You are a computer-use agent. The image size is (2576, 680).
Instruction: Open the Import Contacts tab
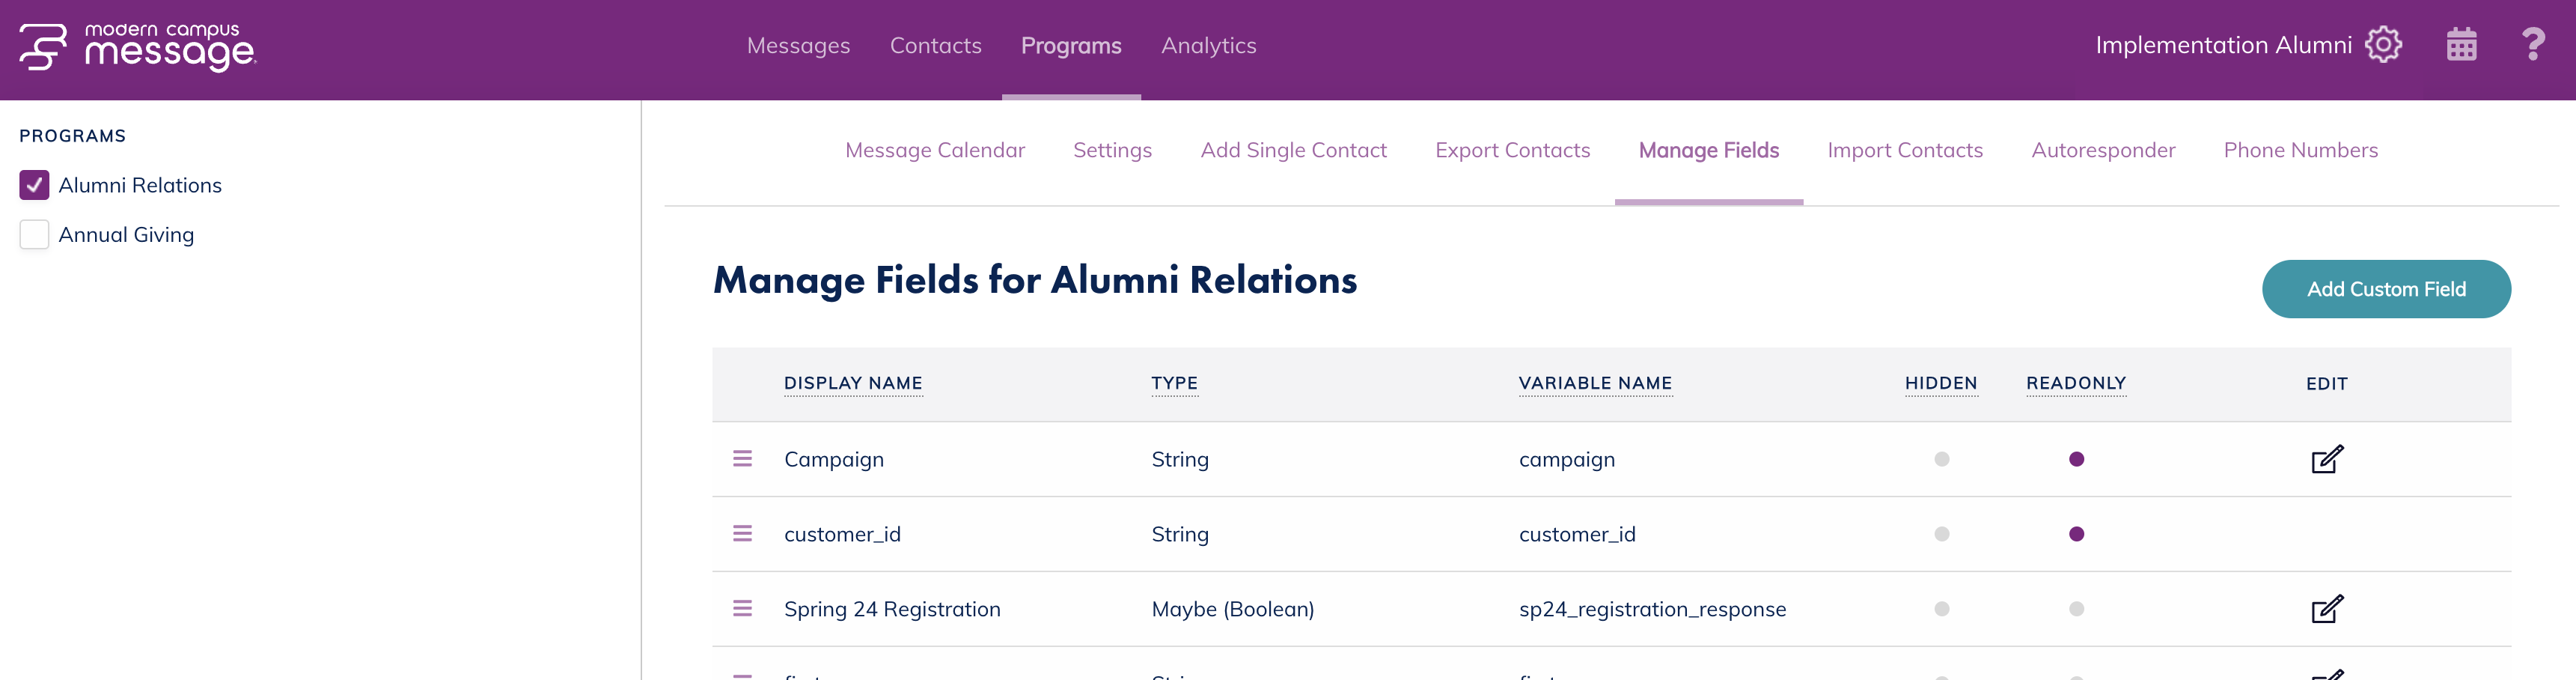(x=1904, y=150)
